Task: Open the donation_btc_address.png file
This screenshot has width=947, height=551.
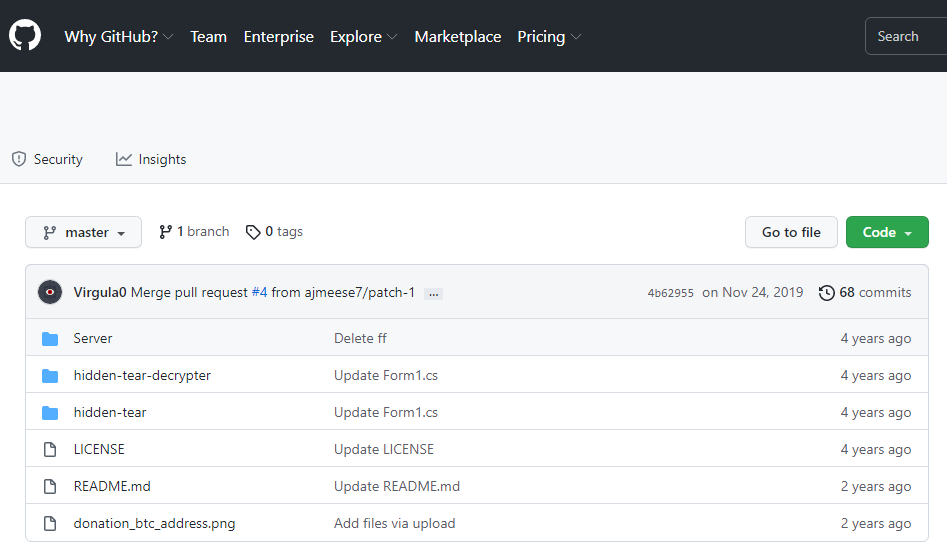Action: point(154,523)
